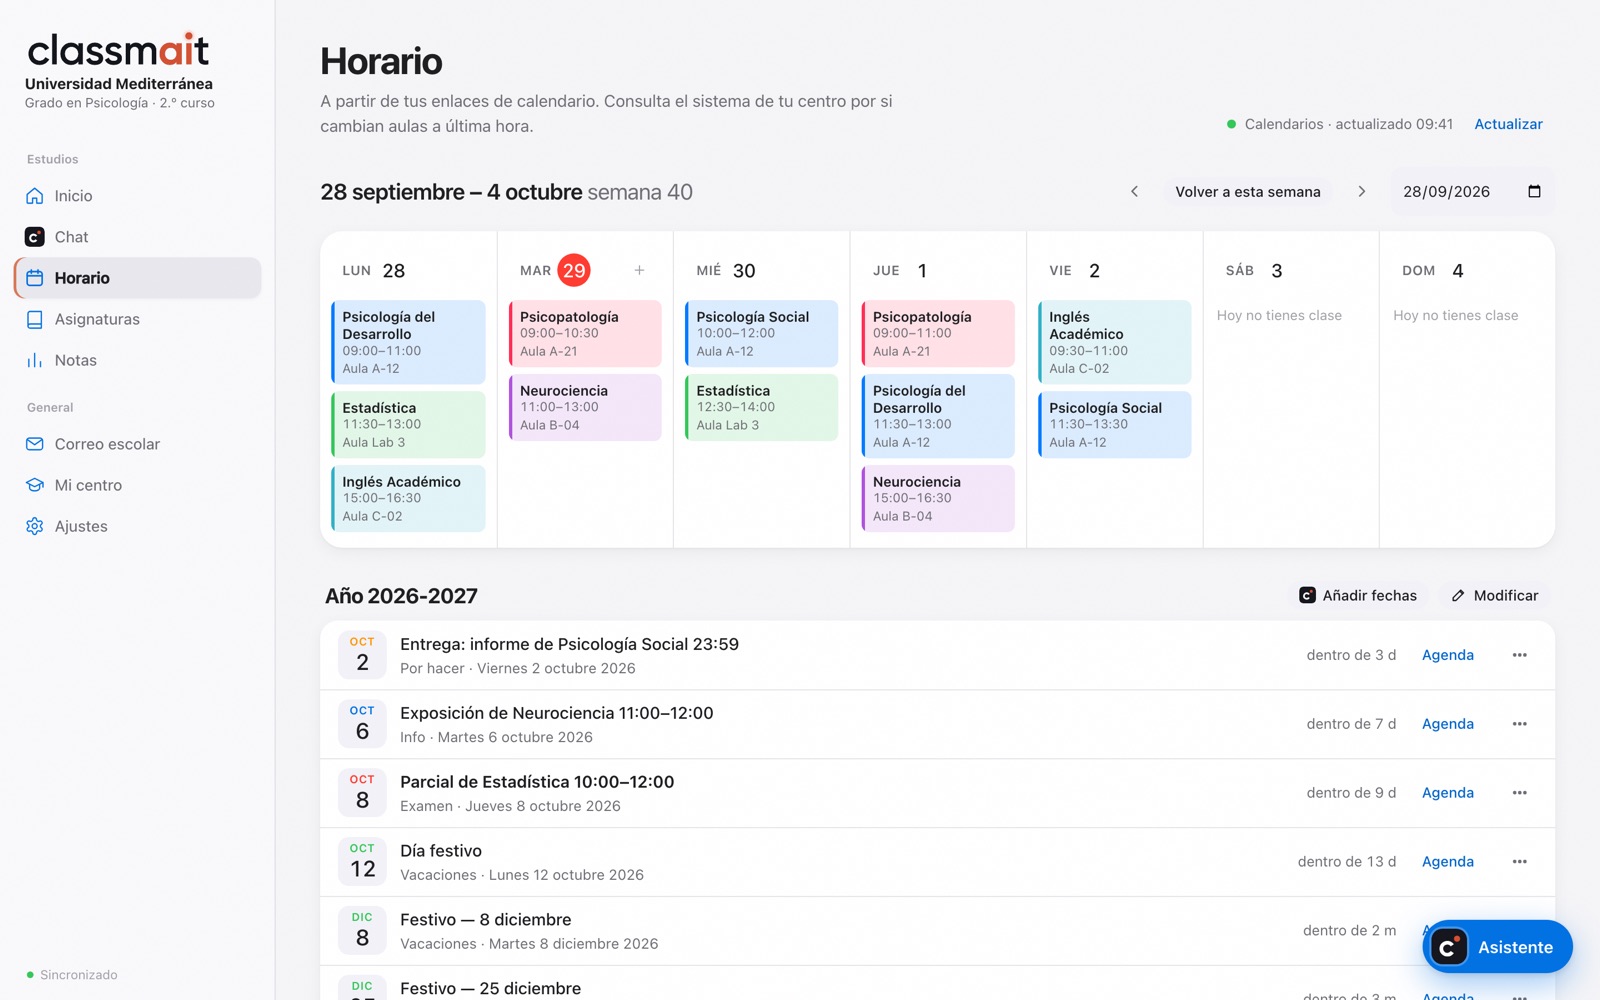Go to next week arrow

click(x=1361, y=191)
